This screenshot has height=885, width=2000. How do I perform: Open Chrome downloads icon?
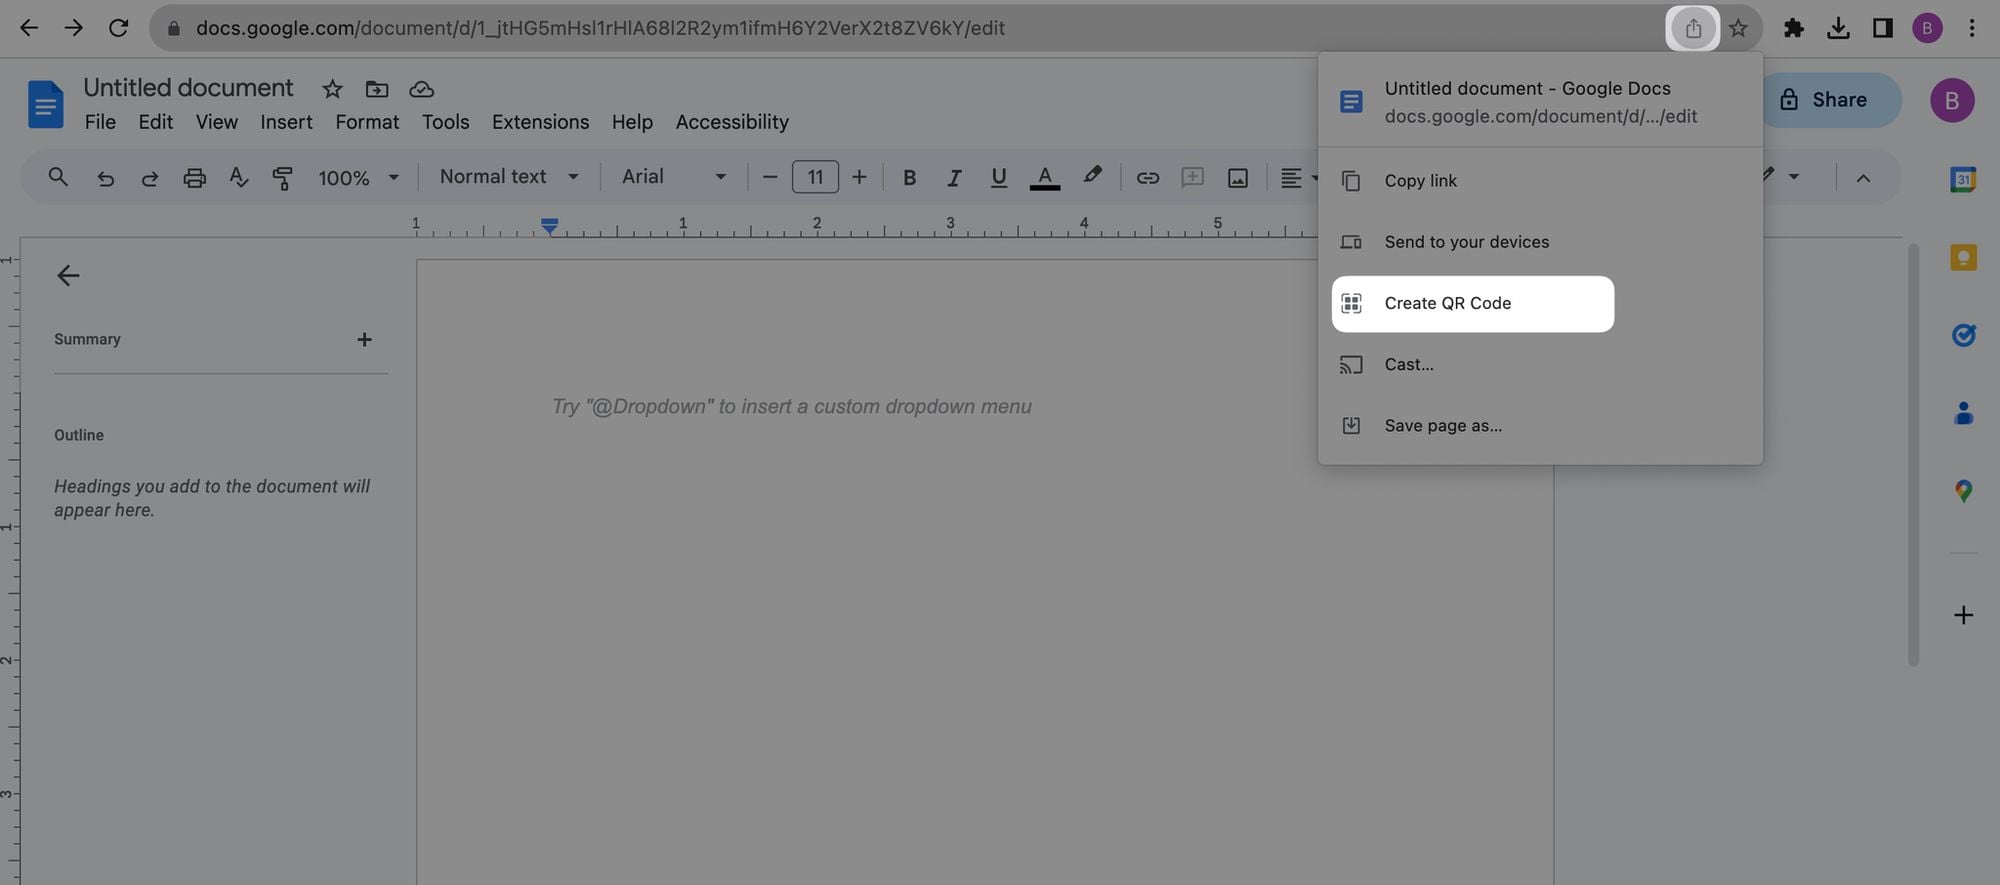point(1838,28)
